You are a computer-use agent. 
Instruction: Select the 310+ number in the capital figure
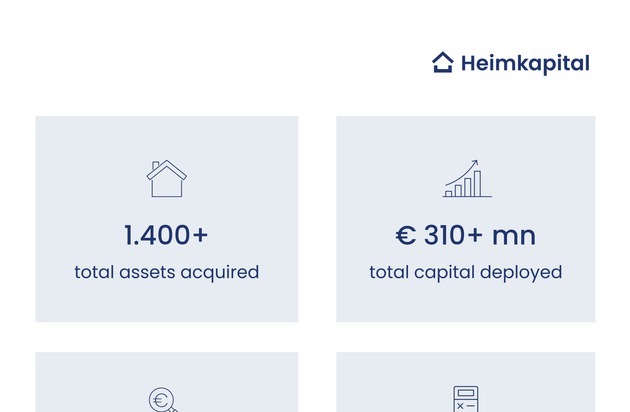[x=453, y=236]
